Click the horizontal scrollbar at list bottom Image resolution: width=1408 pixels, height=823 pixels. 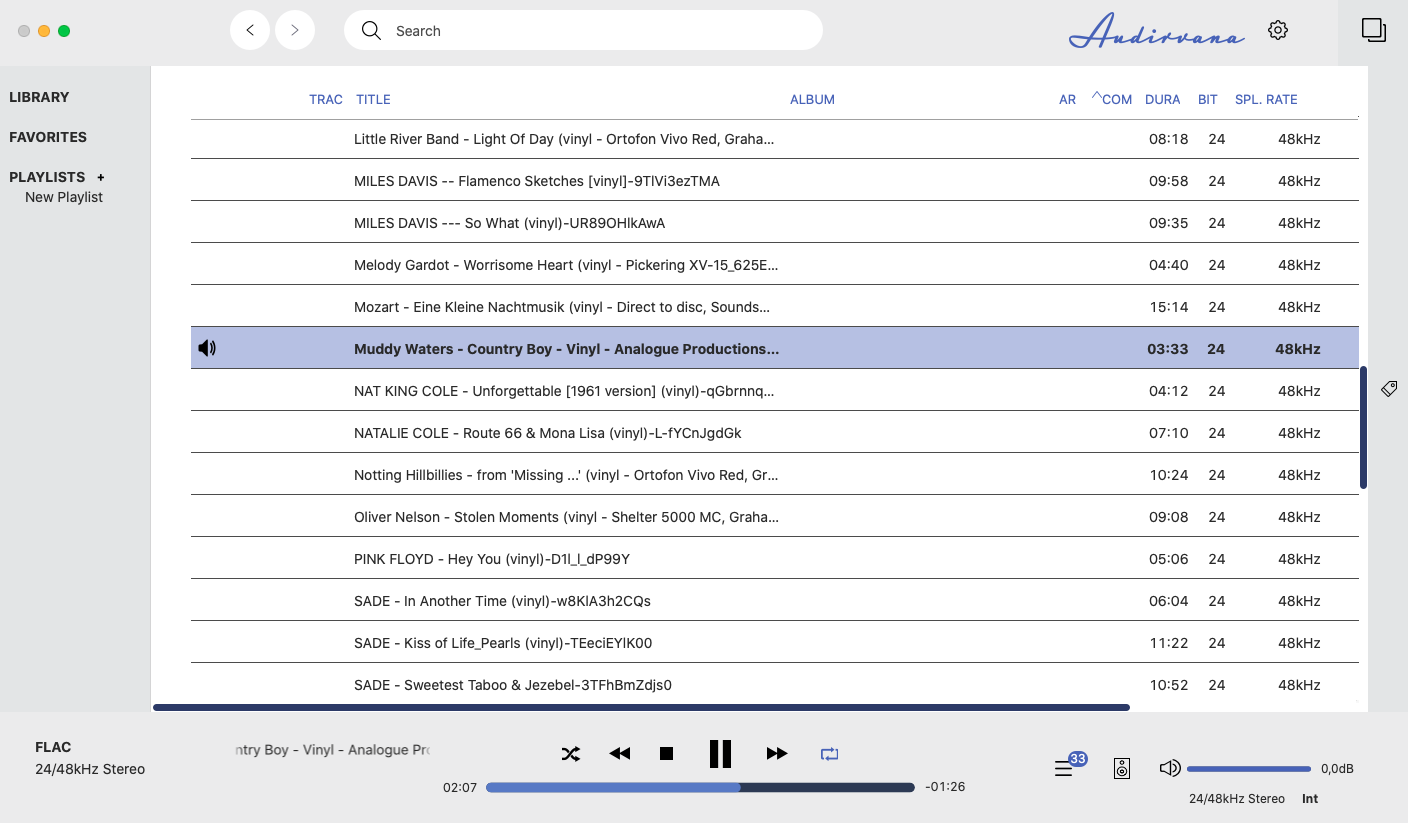coord(641,707)
